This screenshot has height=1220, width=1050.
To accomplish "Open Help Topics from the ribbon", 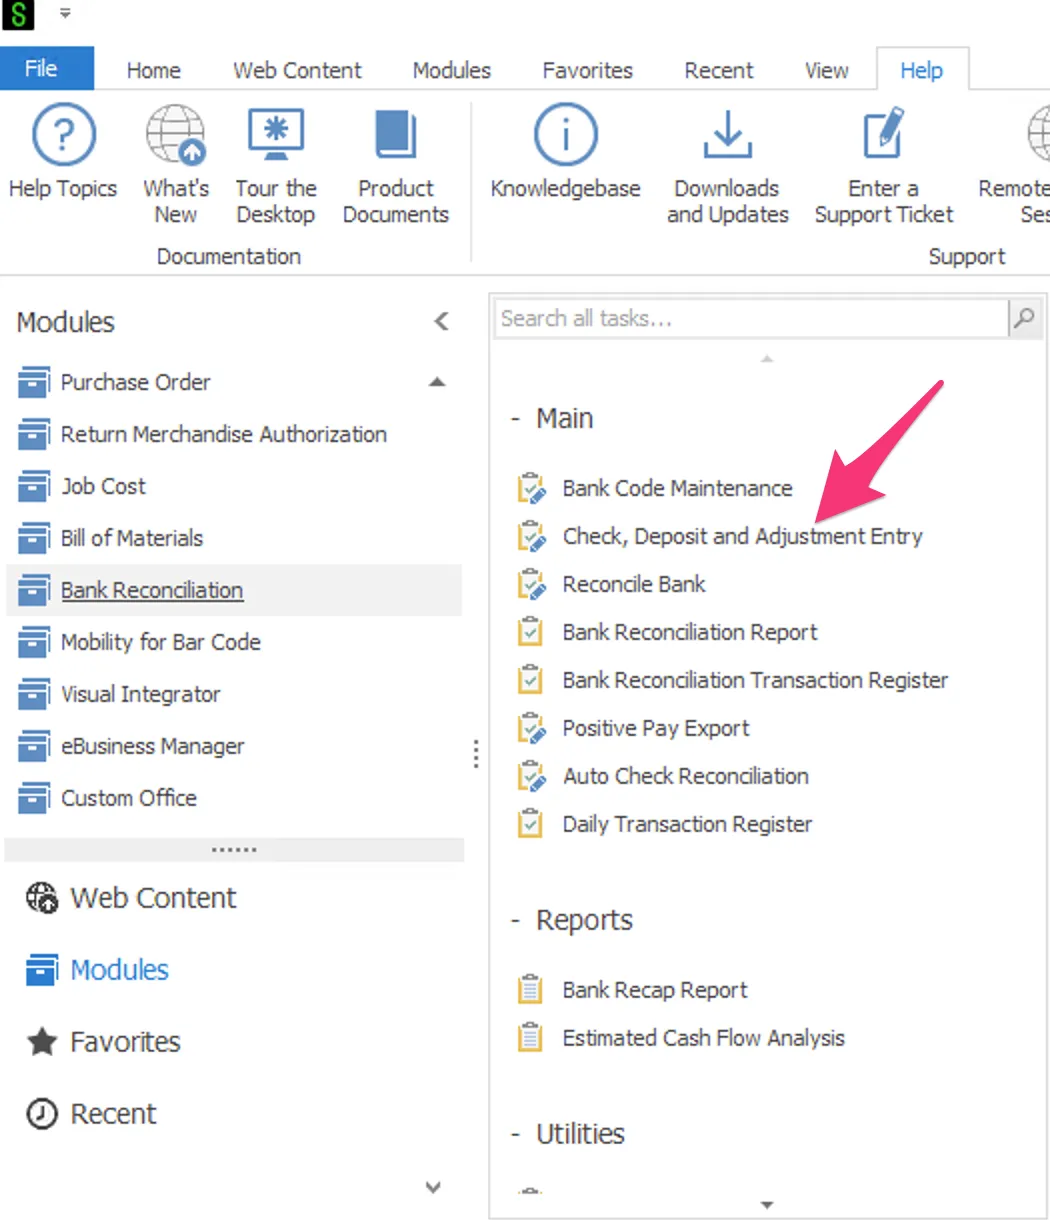I will (x=63, y=153).
